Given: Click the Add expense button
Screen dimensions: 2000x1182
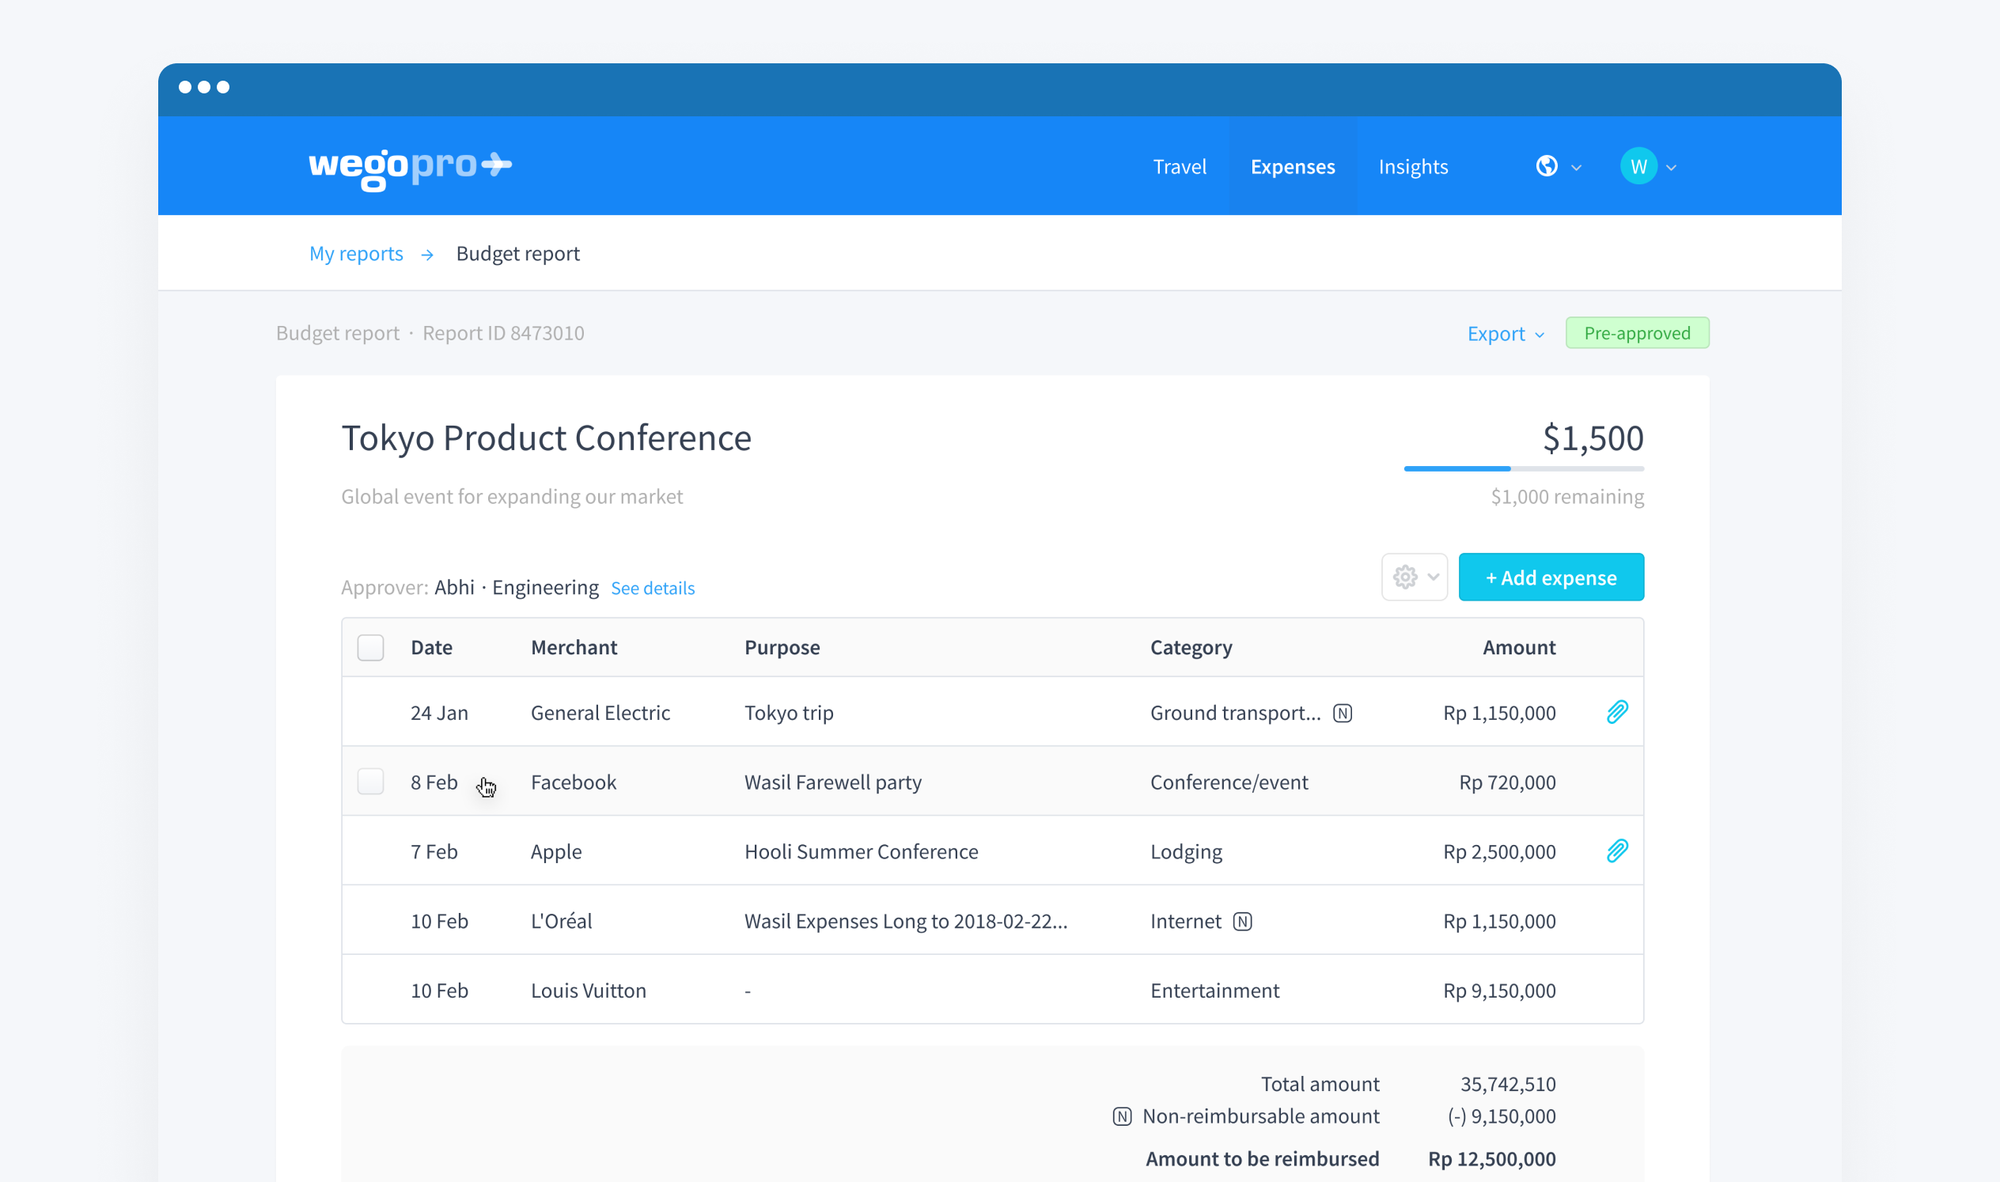Looking at the screenshot, I should coord(1551,577).
